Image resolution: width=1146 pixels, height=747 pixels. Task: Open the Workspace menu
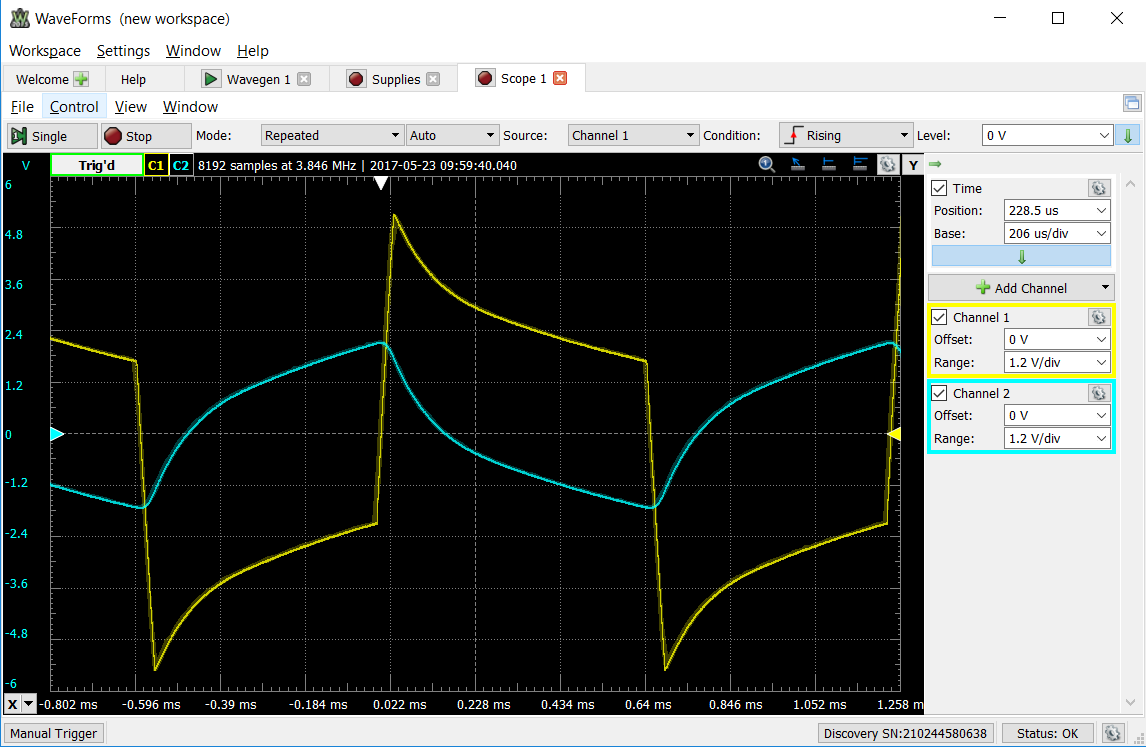pyautogui.click(x=45, y=50)
